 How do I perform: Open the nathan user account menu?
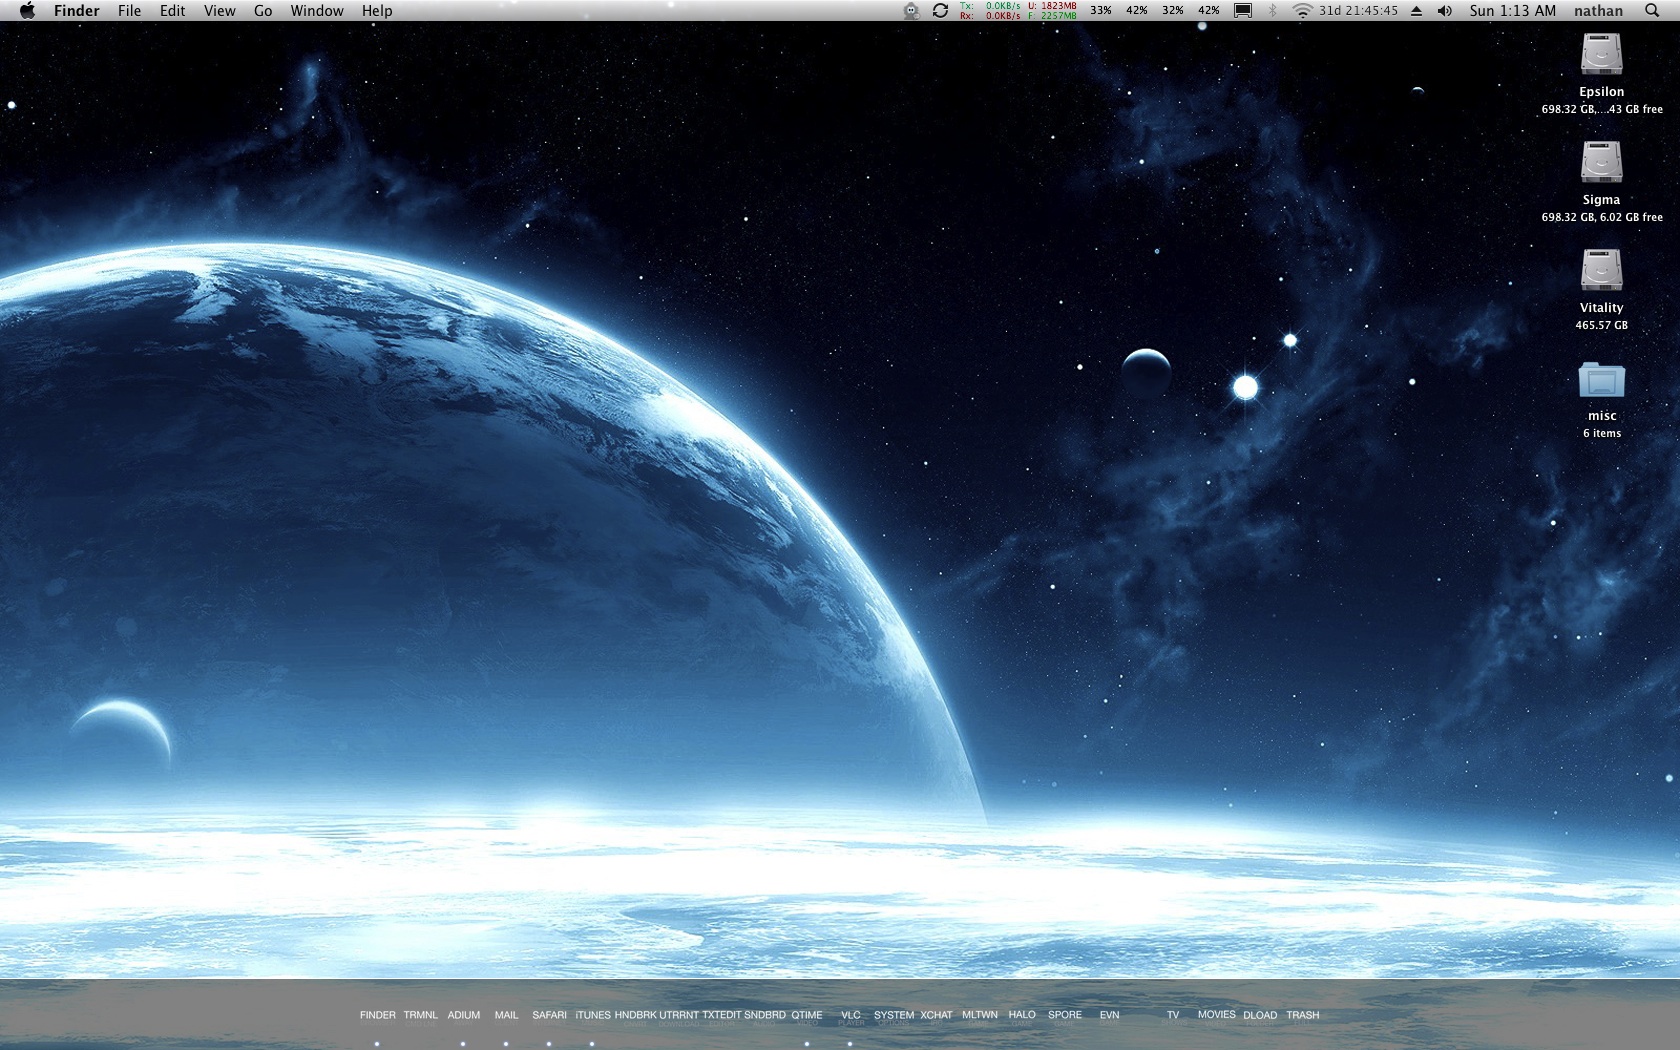tap(1599, 11)
